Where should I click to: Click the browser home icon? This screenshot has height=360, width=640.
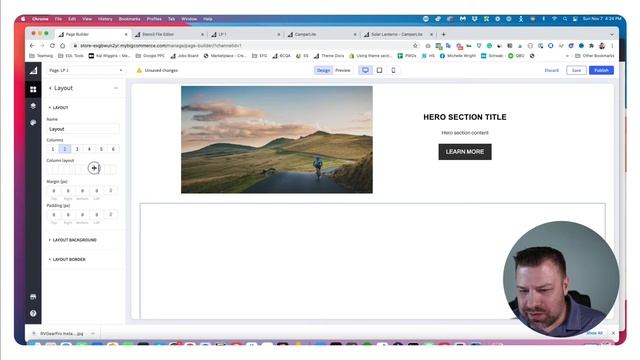click(62, 46)
